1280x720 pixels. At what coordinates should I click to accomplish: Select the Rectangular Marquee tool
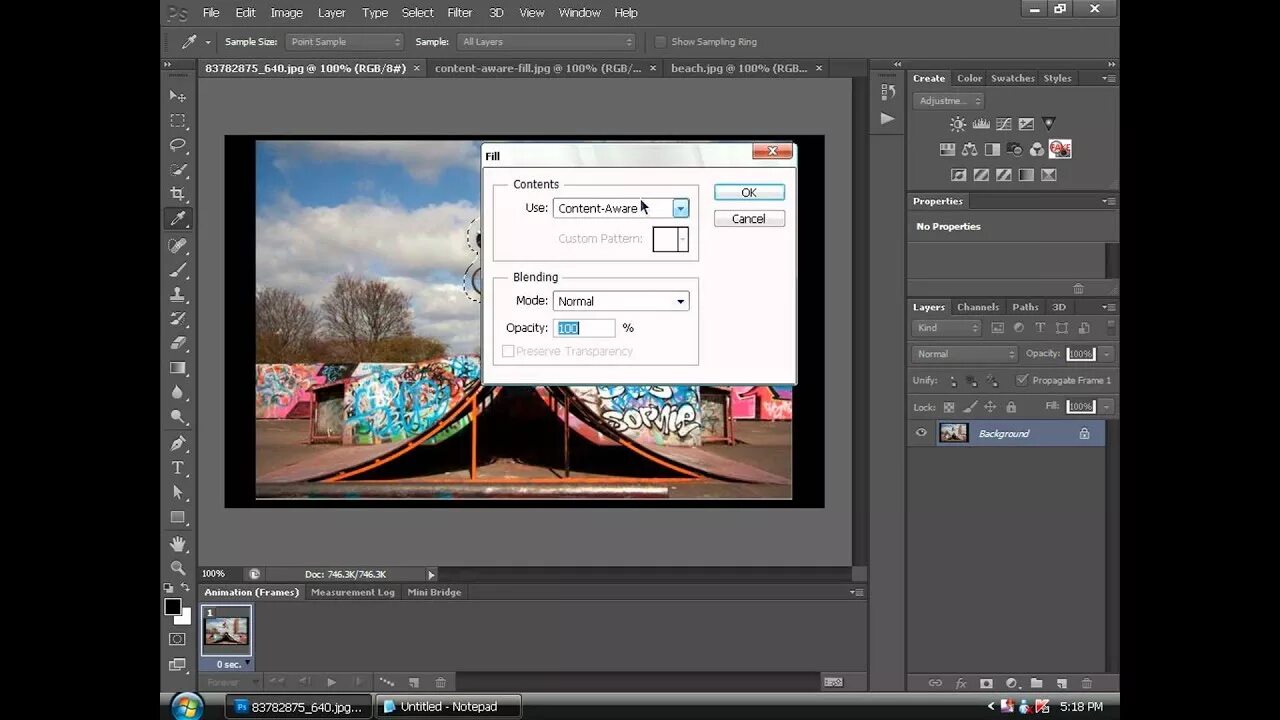pos(178,121)
